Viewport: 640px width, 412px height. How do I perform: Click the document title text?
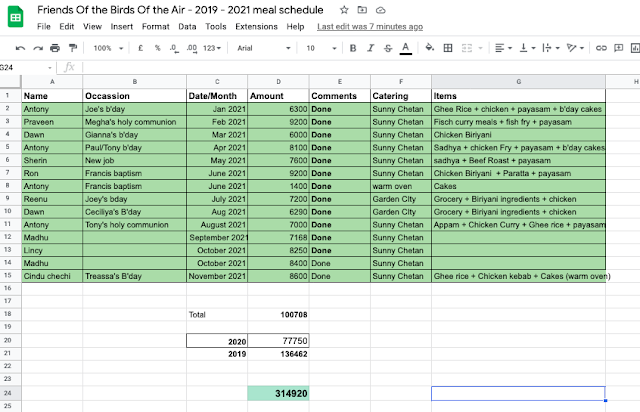pyautogui.click(x=180, y=10)
